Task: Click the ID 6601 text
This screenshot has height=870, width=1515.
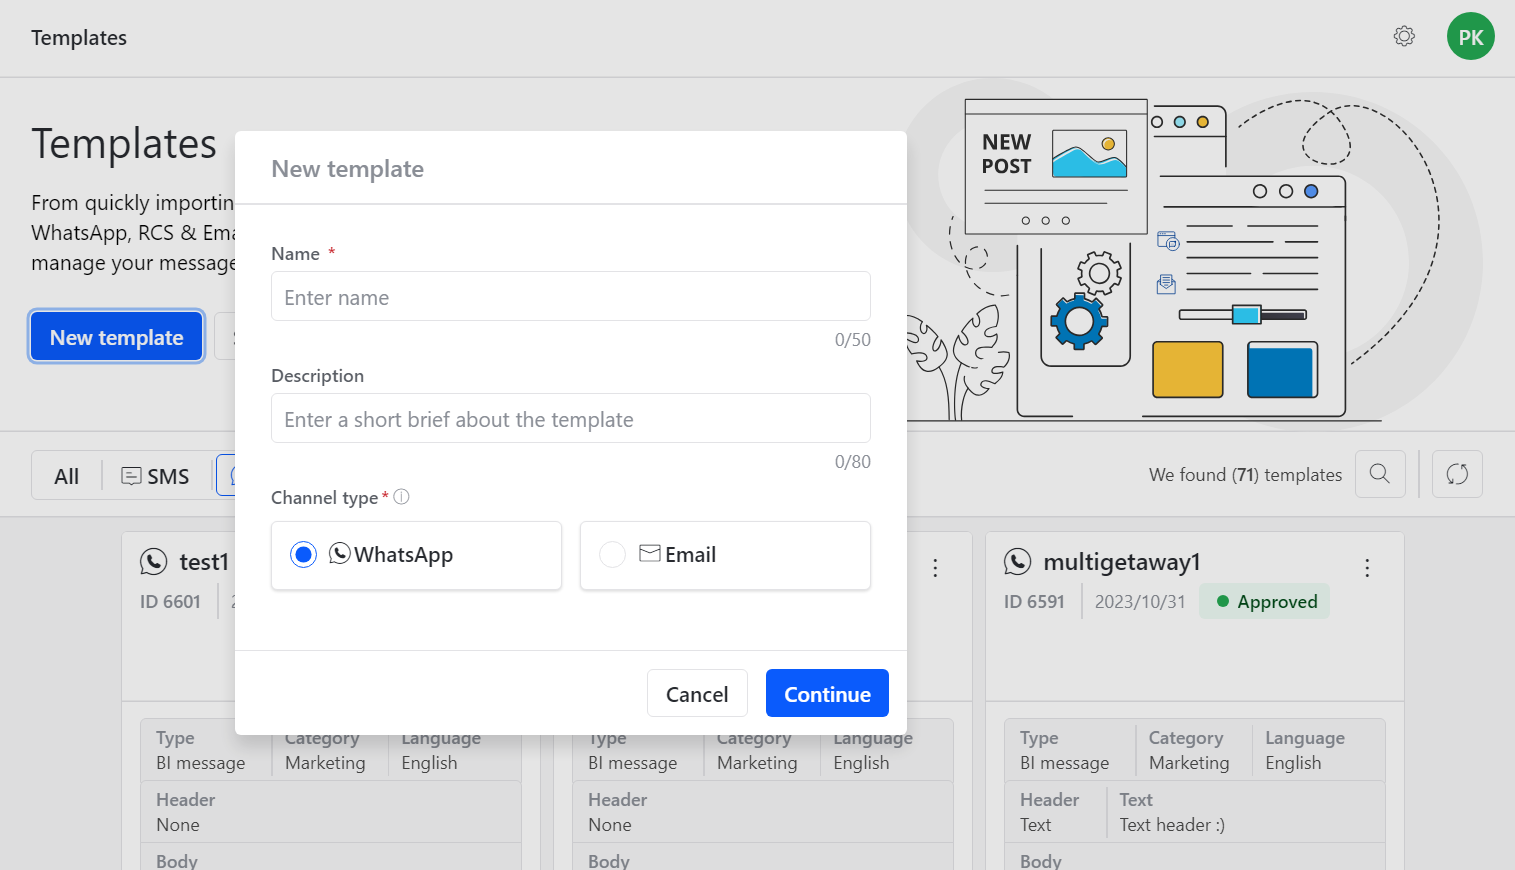Action: [170, 602]
